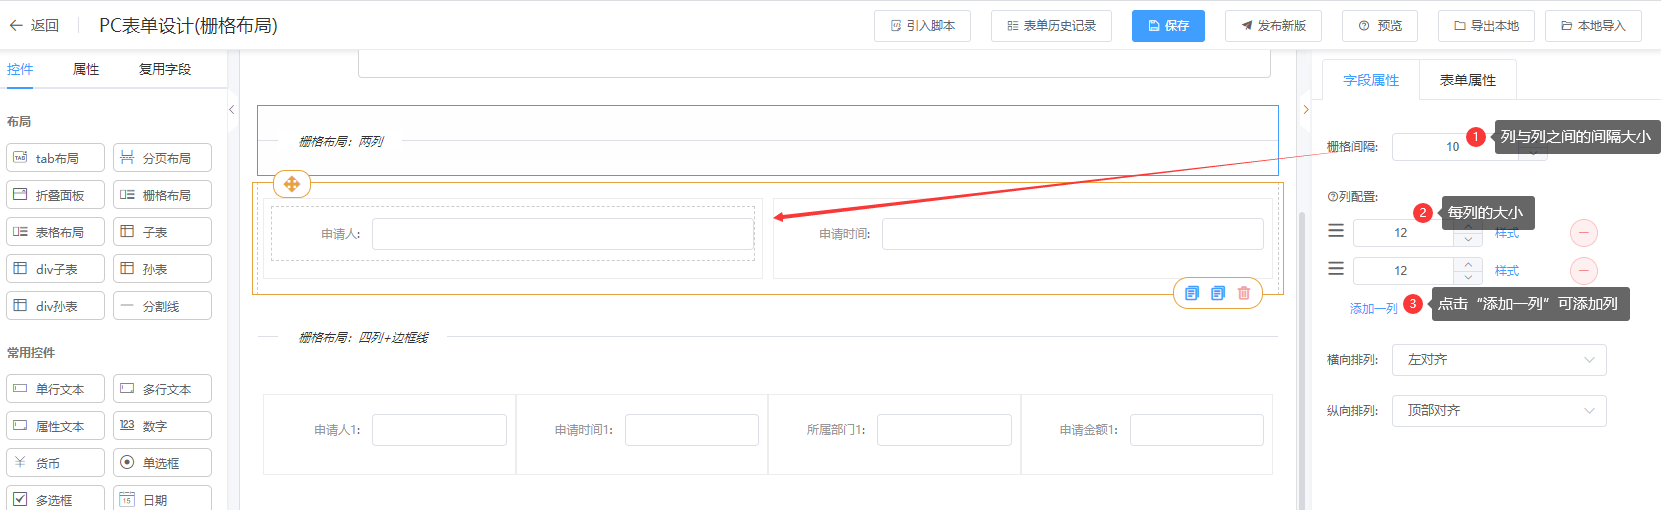Grab the second column row drag handle

pos(1336,269)
